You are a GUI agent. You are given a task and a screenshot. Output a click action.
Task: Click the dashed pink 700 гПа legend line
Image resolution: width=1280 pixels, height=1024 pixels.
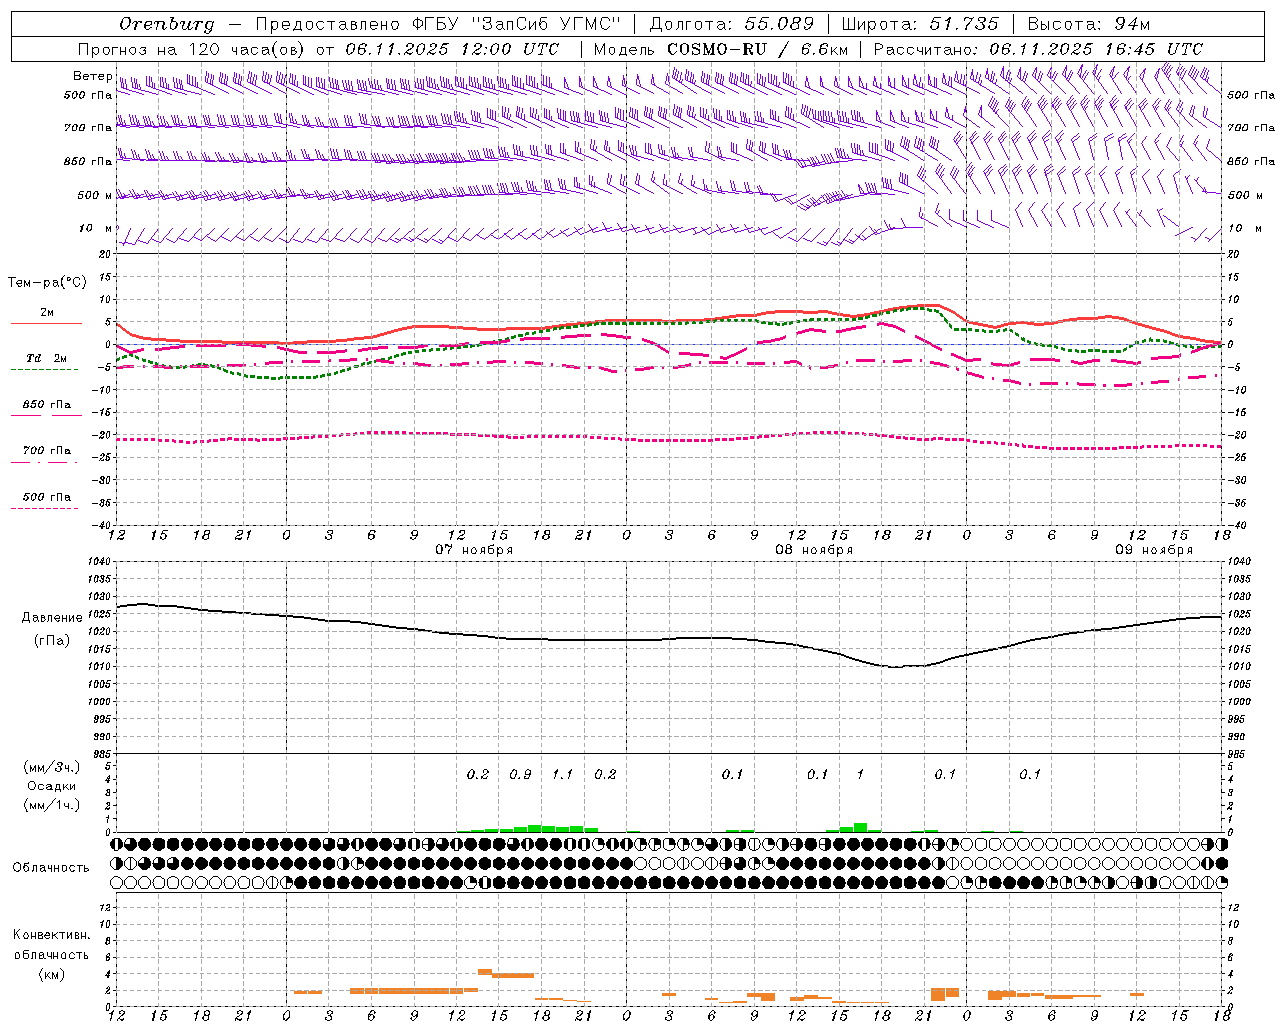click(45, 462)
